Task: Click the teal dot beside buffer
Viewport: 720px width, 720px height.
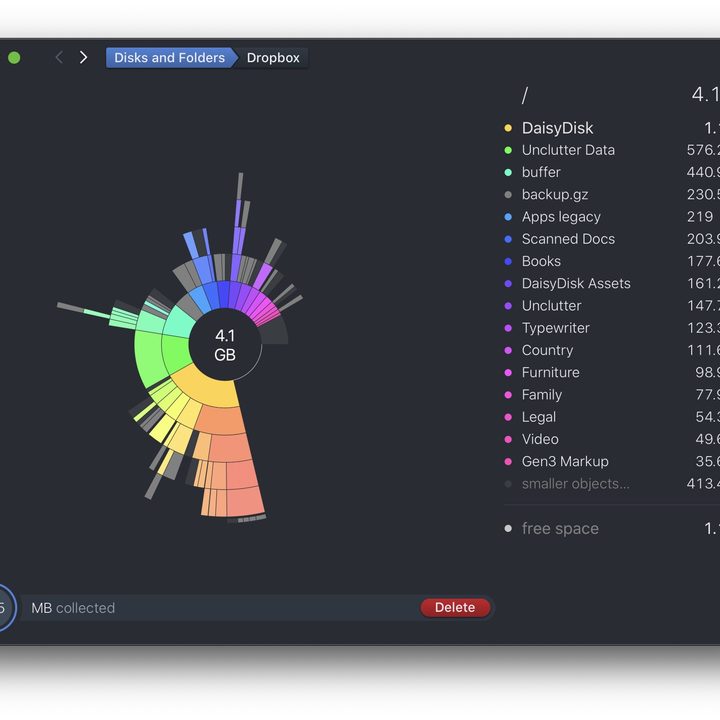Action: coord(508,172)
